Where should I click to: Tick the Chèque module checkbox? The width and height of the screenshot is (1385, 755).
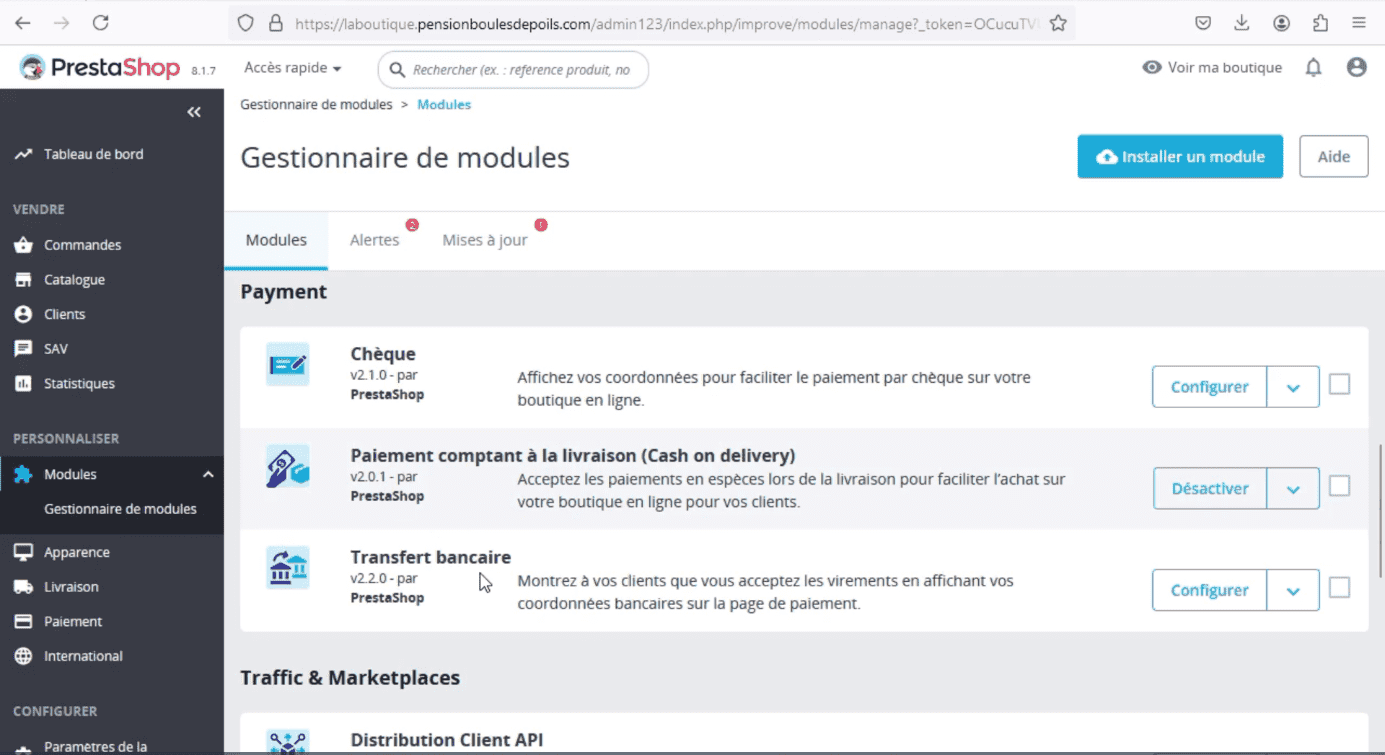1339,384
